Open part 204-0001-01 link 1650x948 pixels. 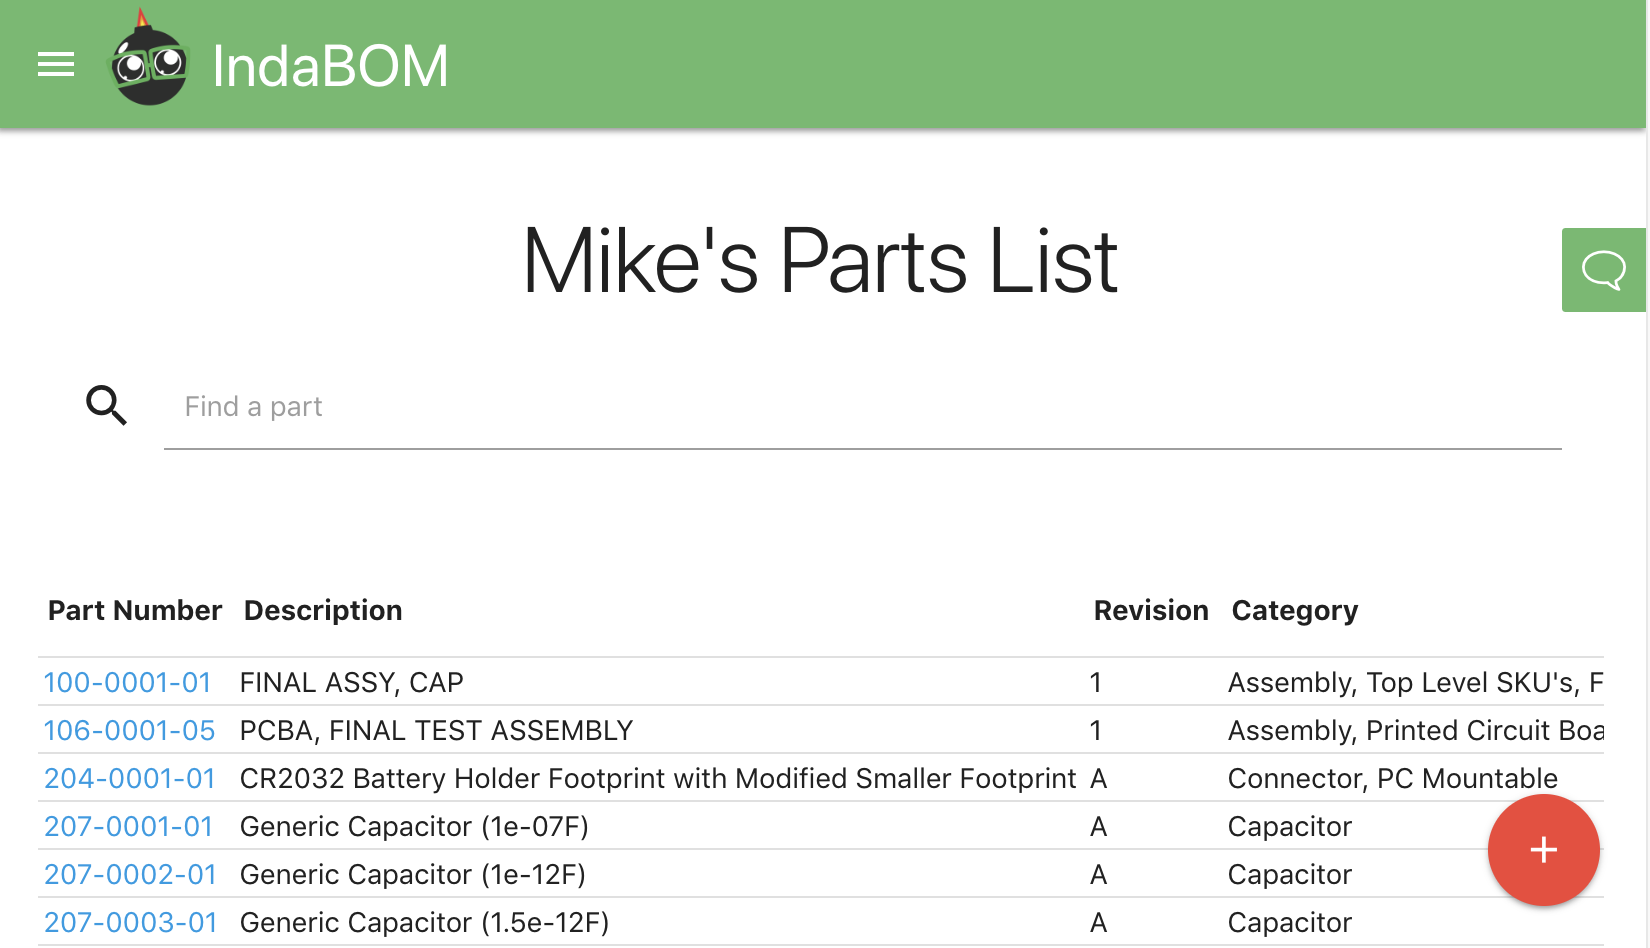click(130, 778)
